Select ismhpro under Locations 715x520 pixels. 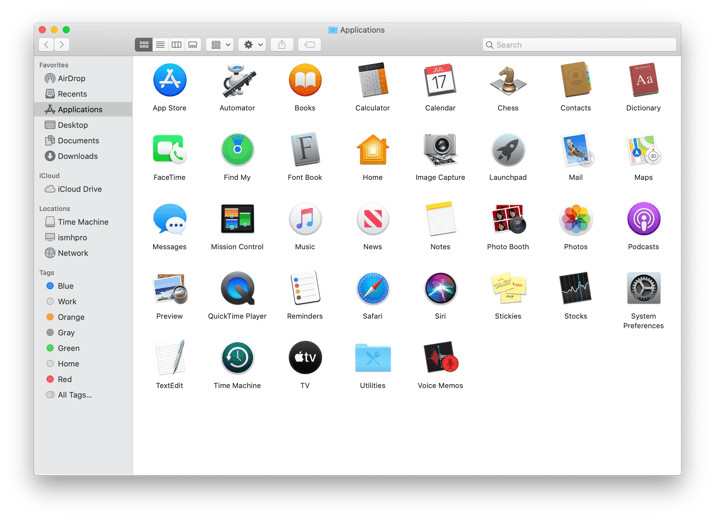click(x=83, y=237)
